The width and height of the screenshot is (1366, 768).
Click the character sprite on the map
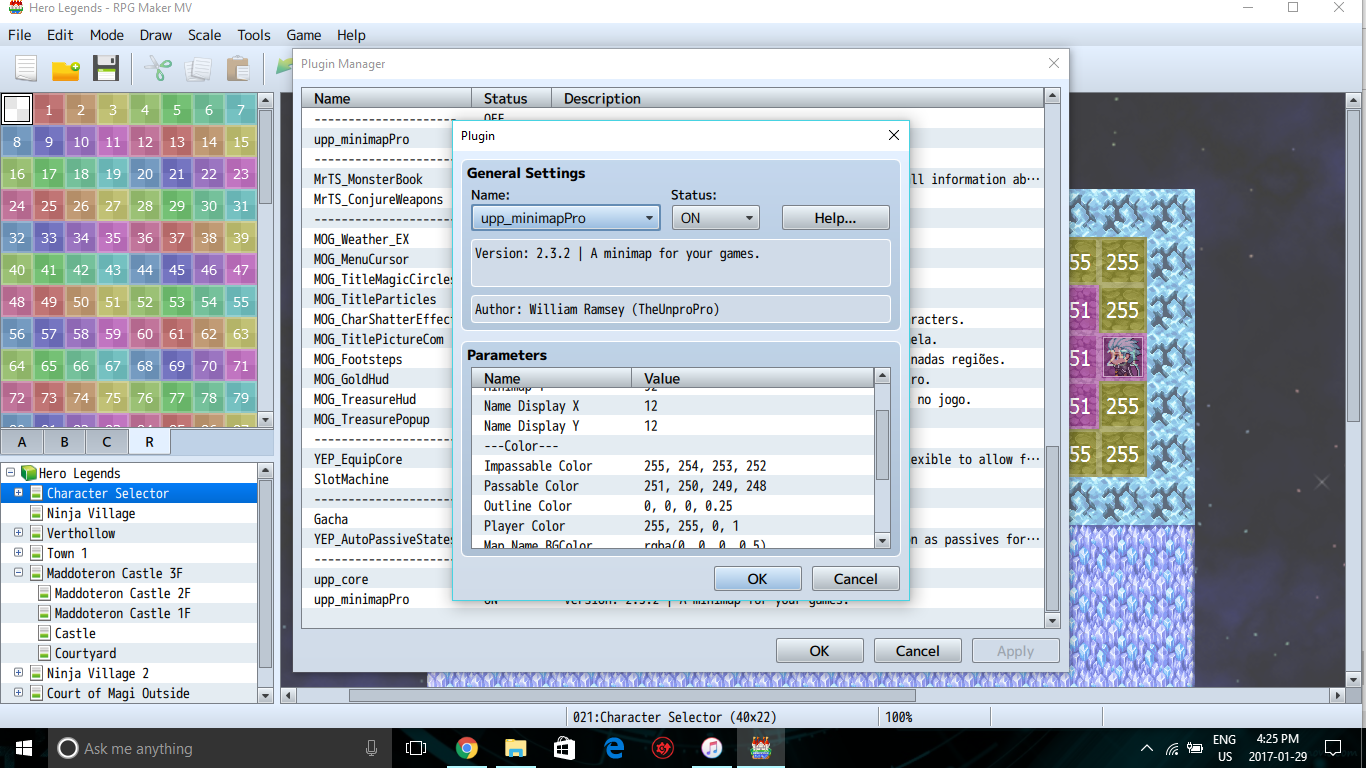coord(1122,357)
